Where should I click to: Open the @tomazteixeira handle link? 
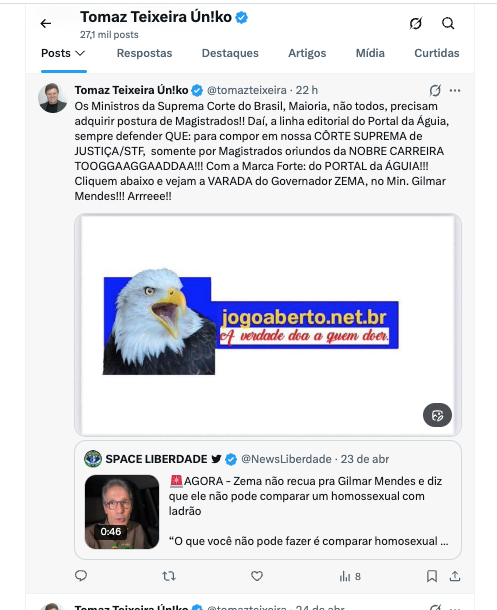[x=247, y=90]
